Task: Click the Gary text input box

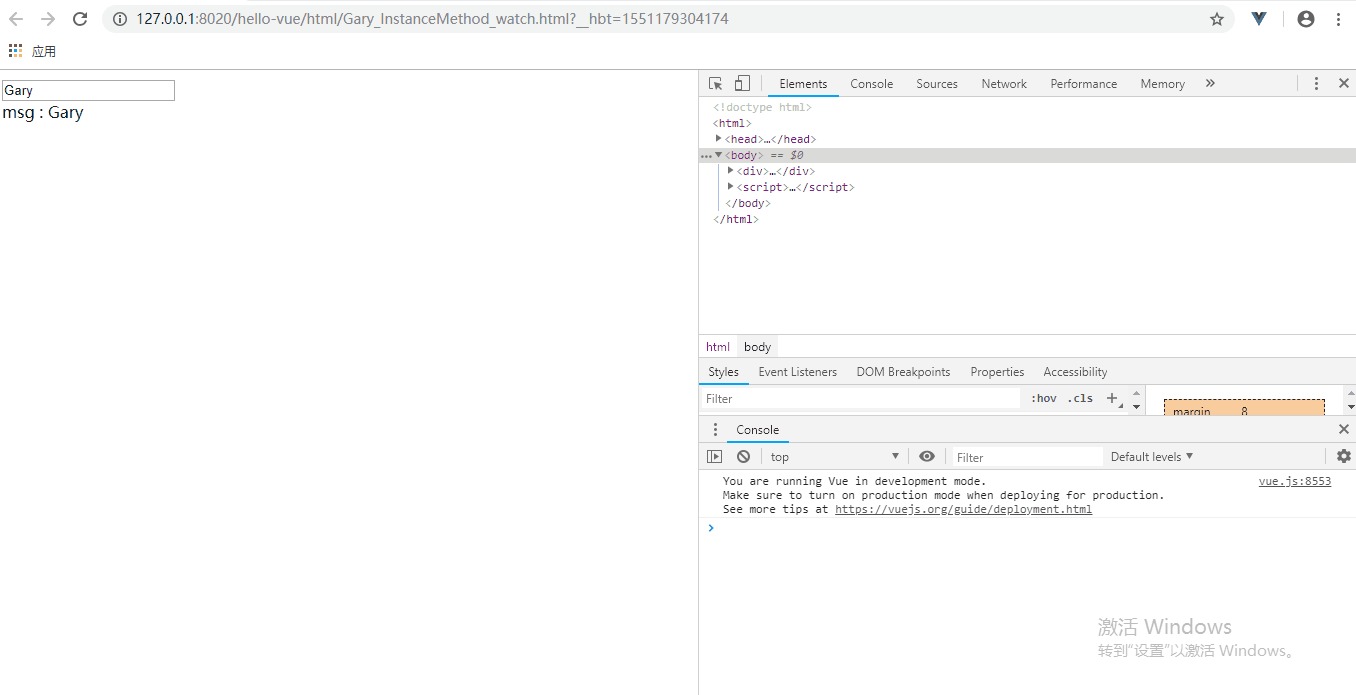Action: (x=88, y=90)
